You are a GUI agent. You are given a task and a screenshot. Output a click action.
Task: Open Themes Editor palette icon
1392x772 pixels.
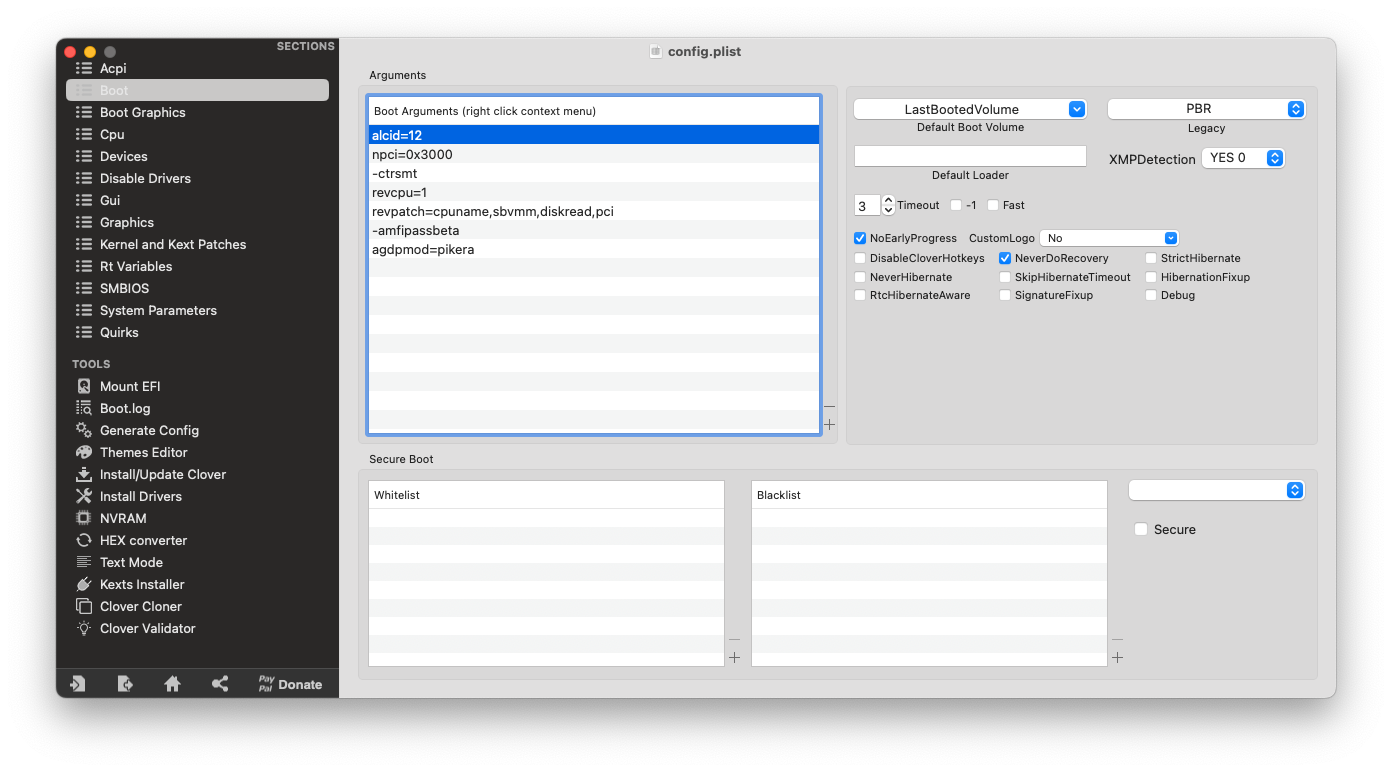click(x=84, y=452)
